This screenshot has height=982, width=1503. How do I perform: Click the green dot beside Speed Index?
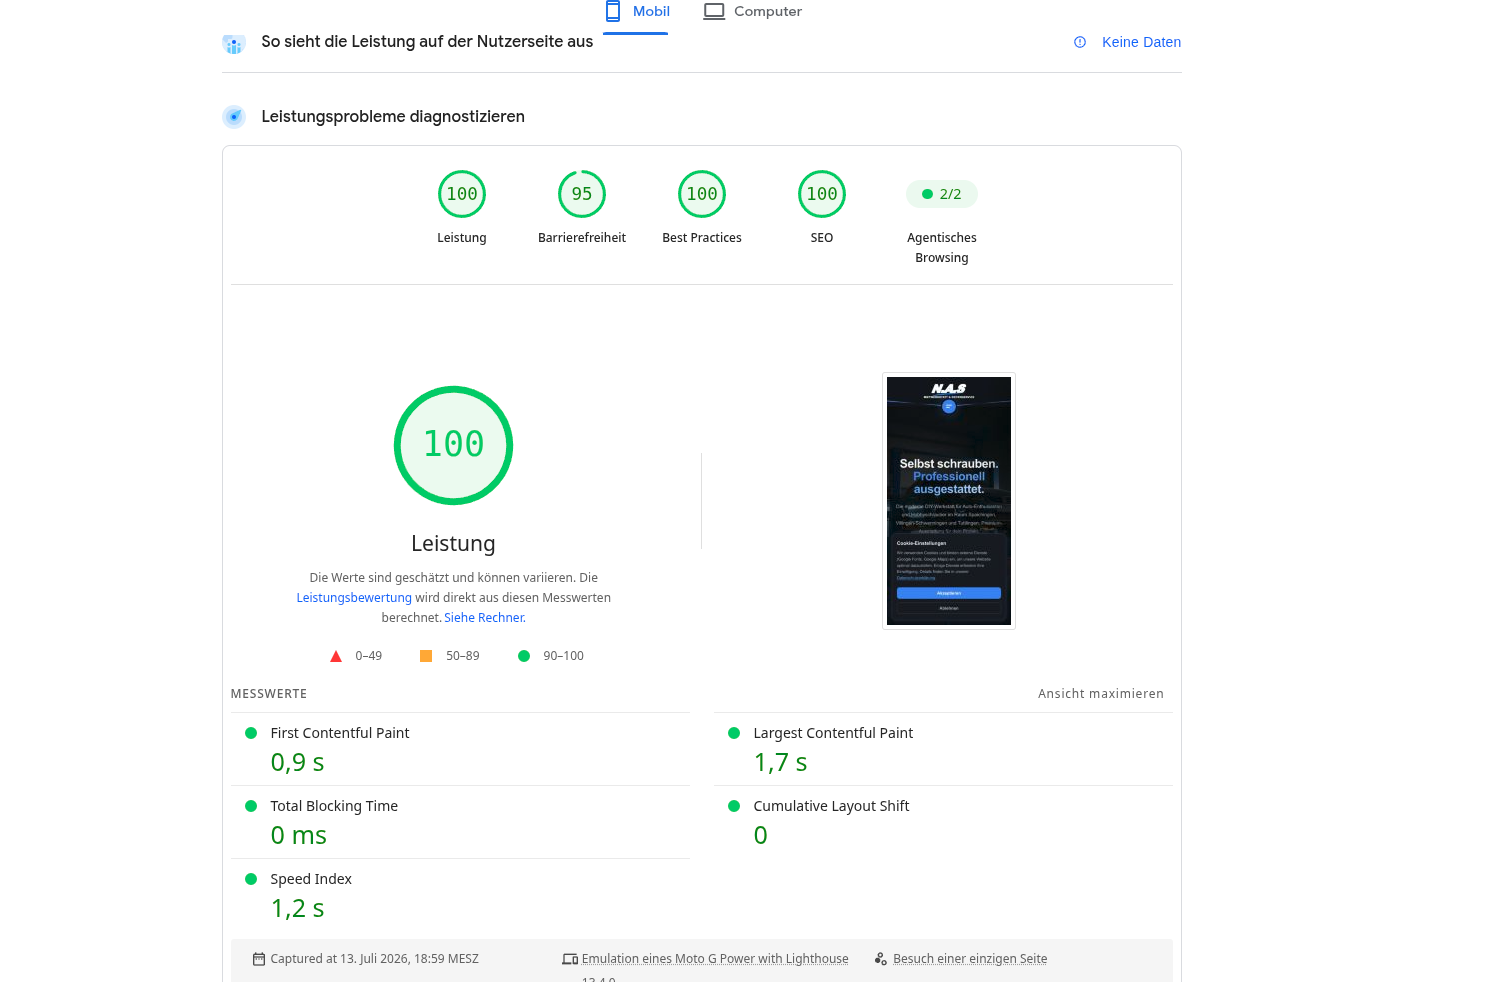[x=251, y=879]
